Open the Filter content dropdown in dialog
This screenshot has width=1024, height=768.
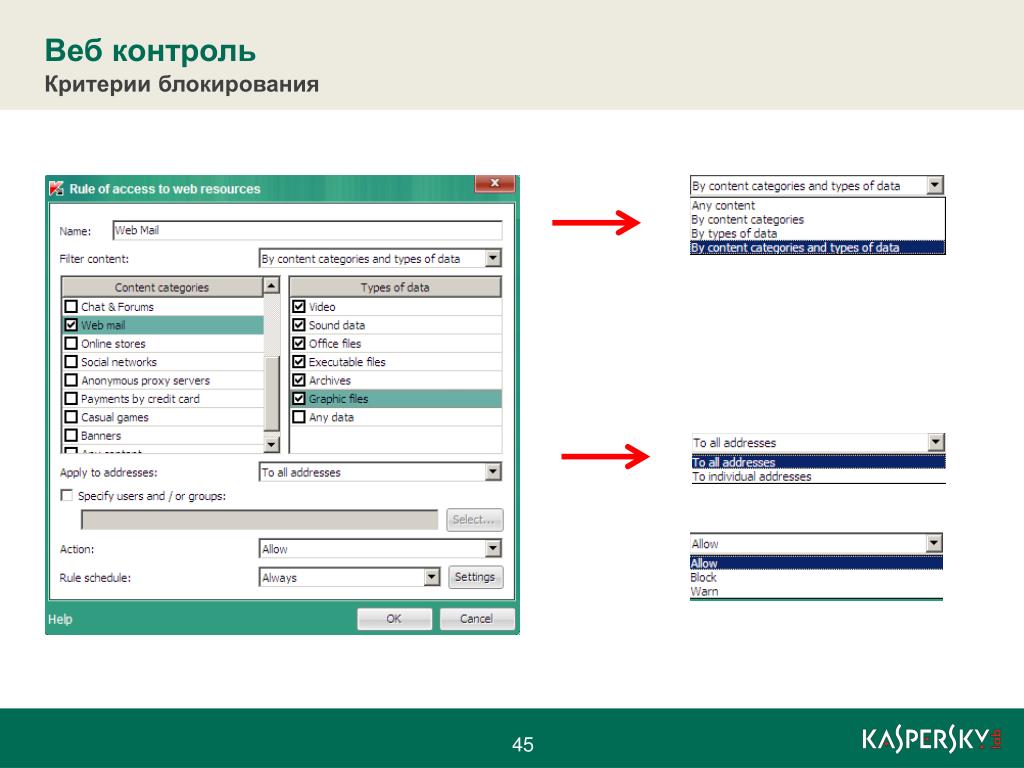[493, 259]
